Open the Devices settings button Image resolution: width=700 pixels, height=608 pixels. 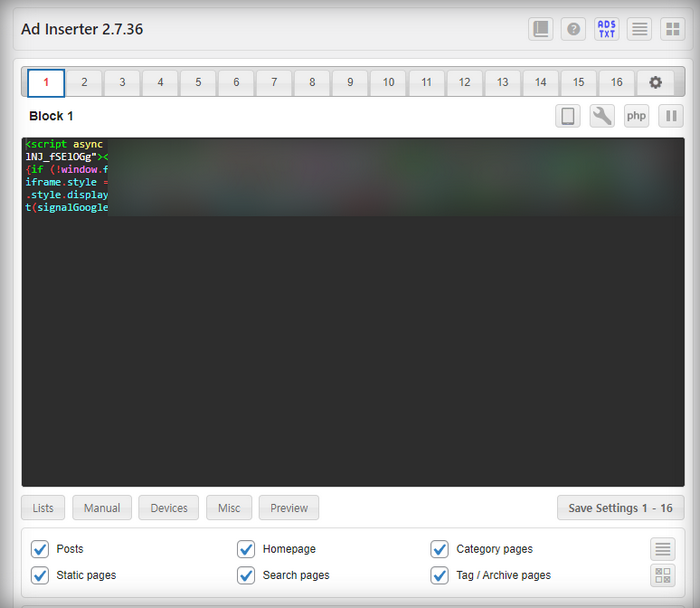169,508
